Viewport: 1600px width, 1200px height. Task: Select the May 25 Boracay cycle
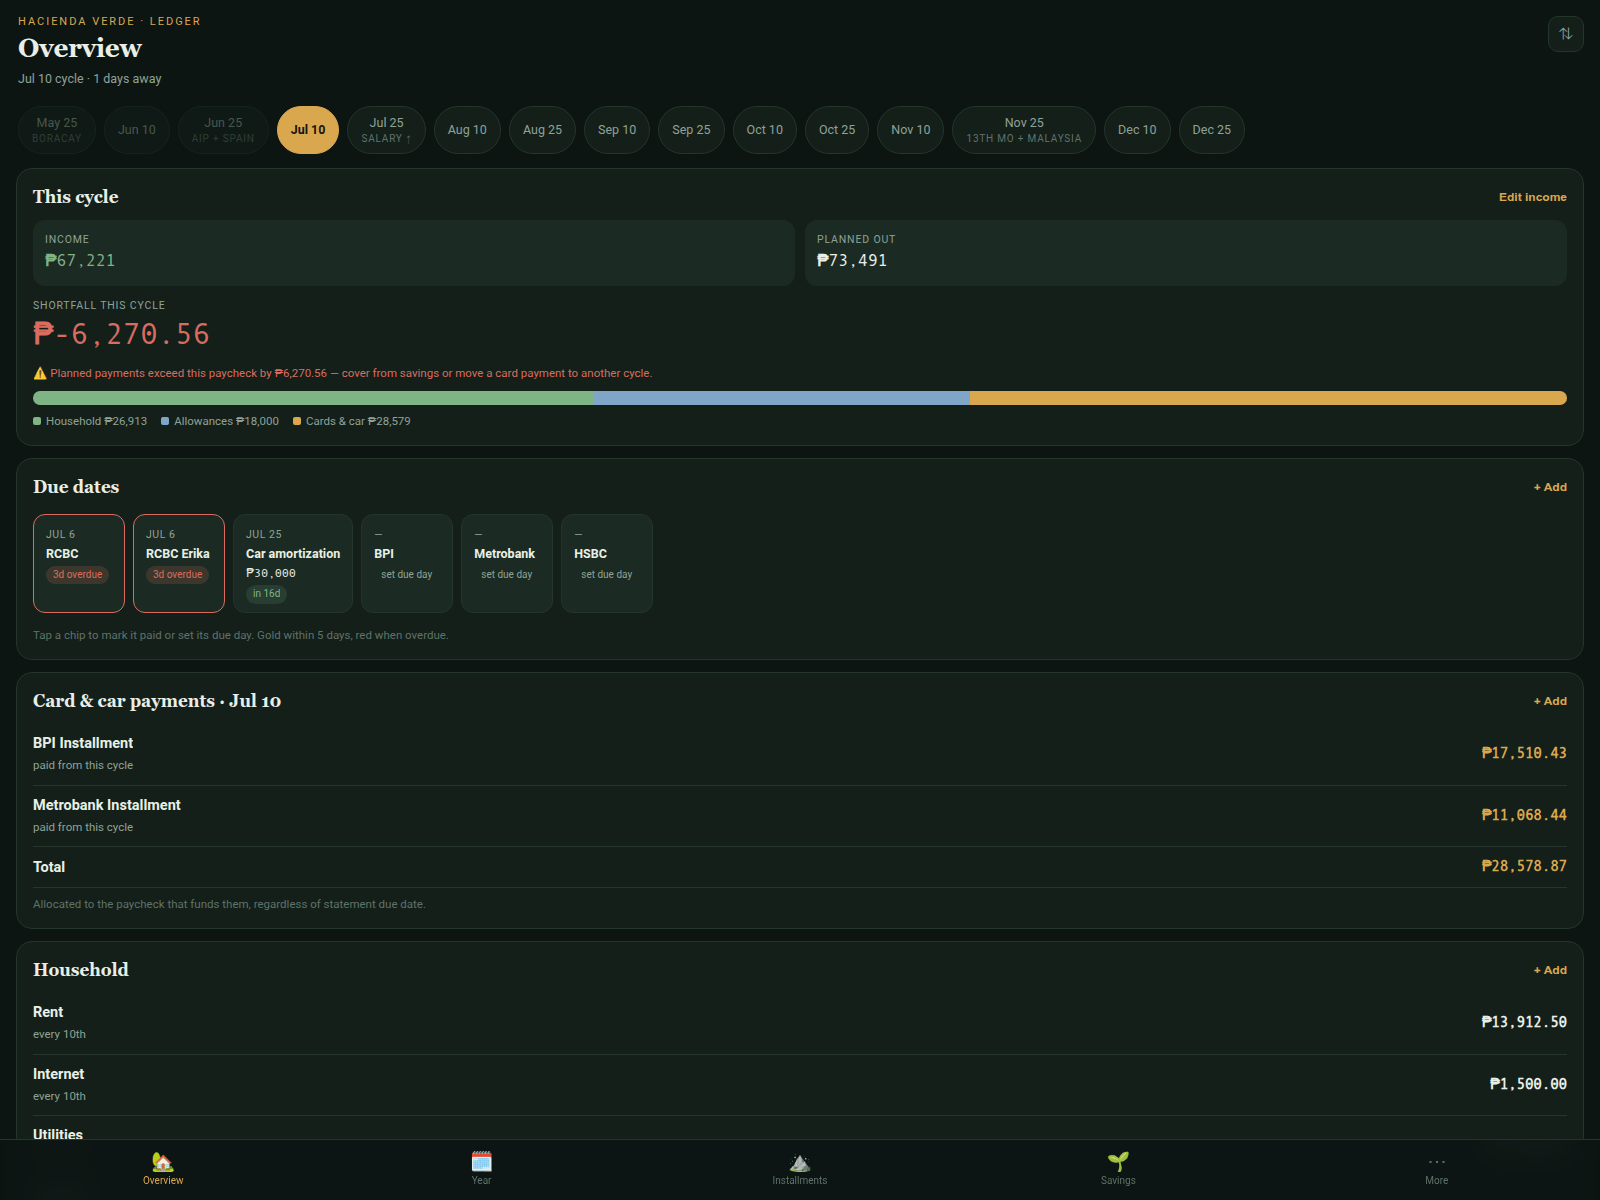[57, 130]
